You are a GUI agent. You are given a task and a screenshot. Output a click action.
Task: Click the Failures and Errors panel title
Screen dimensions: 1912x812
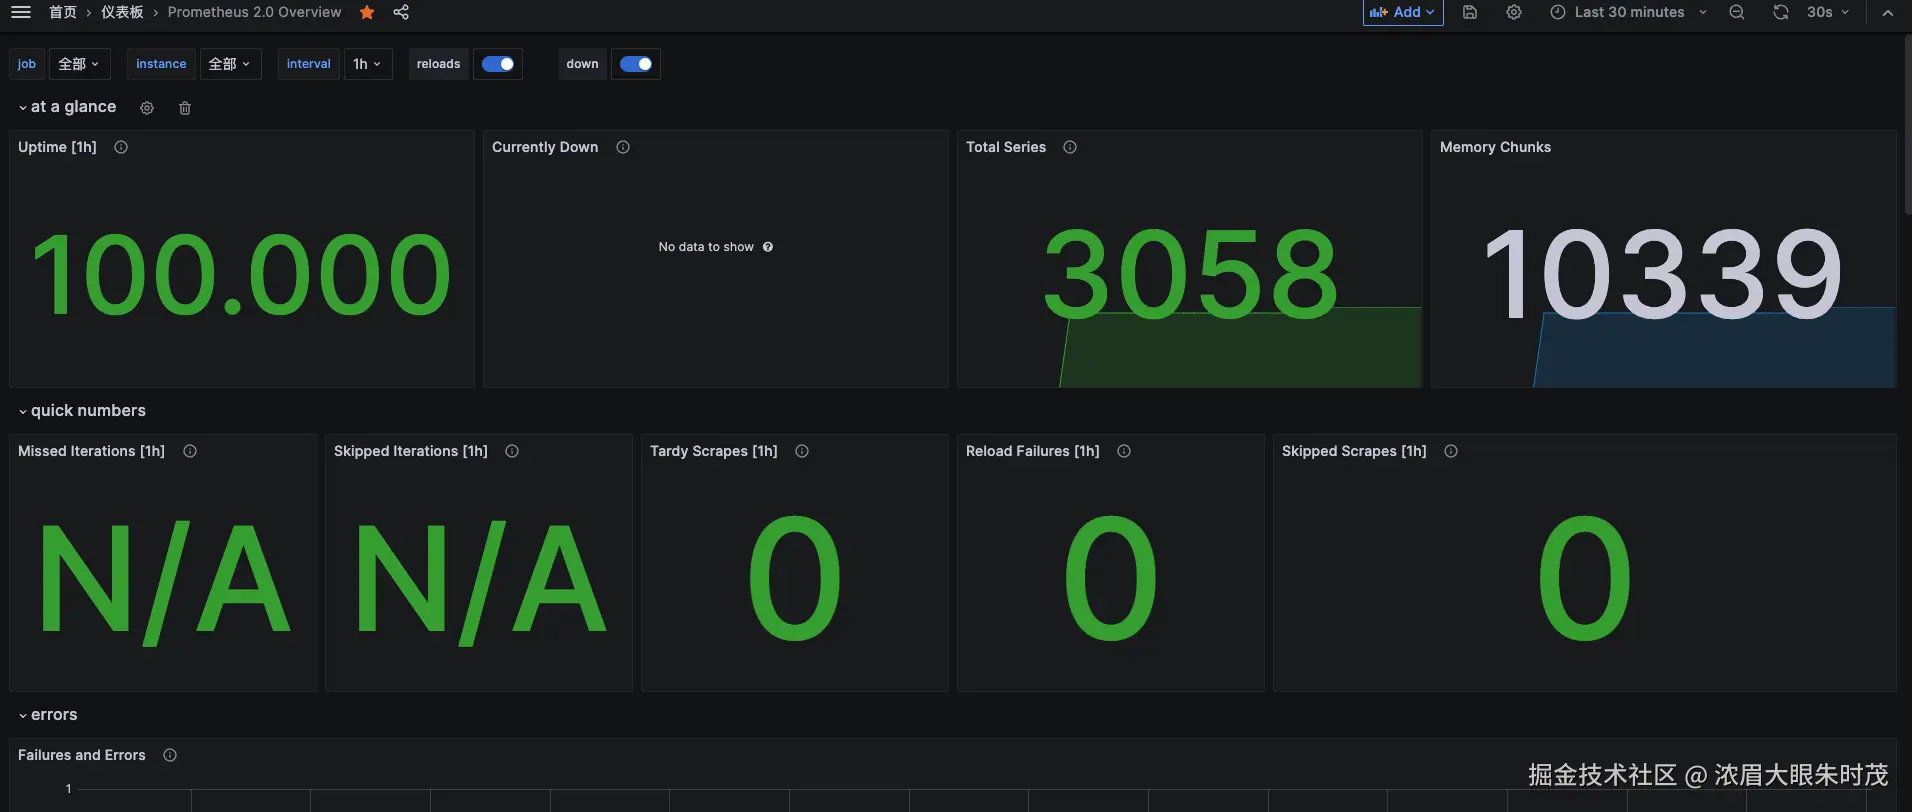tap(82, 755)
